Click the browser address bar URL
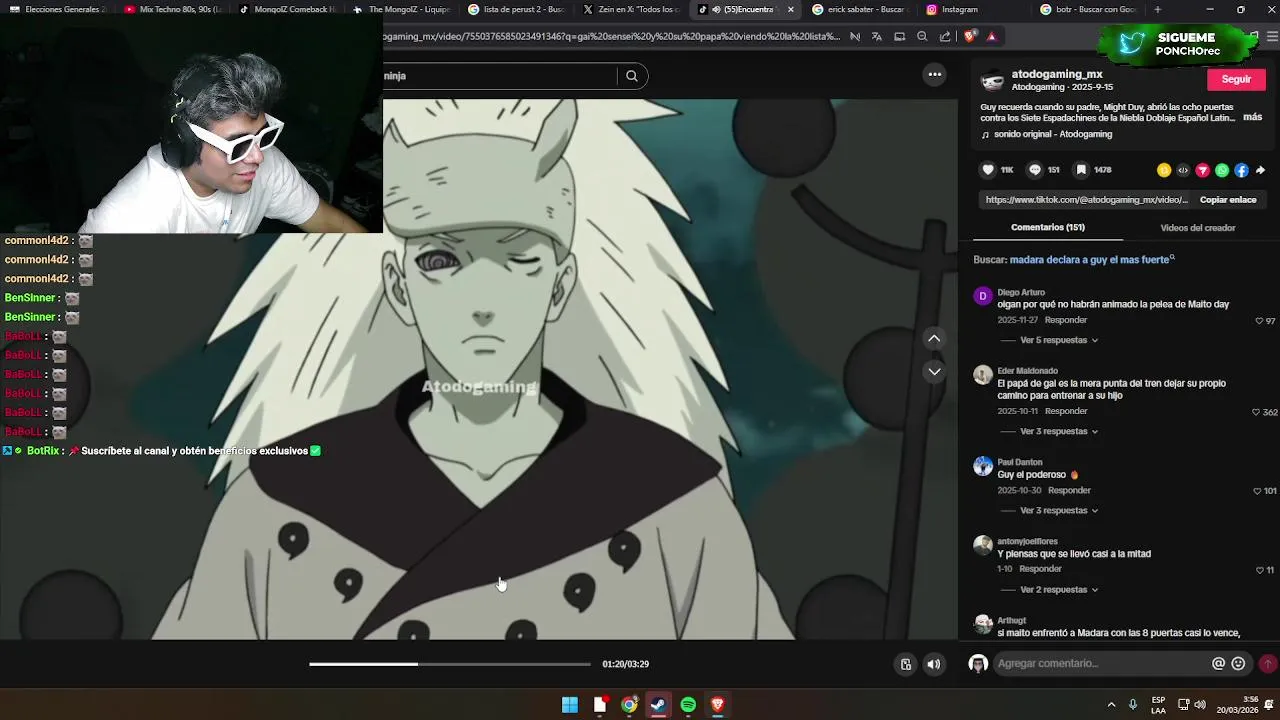 (x=611, y=36)
